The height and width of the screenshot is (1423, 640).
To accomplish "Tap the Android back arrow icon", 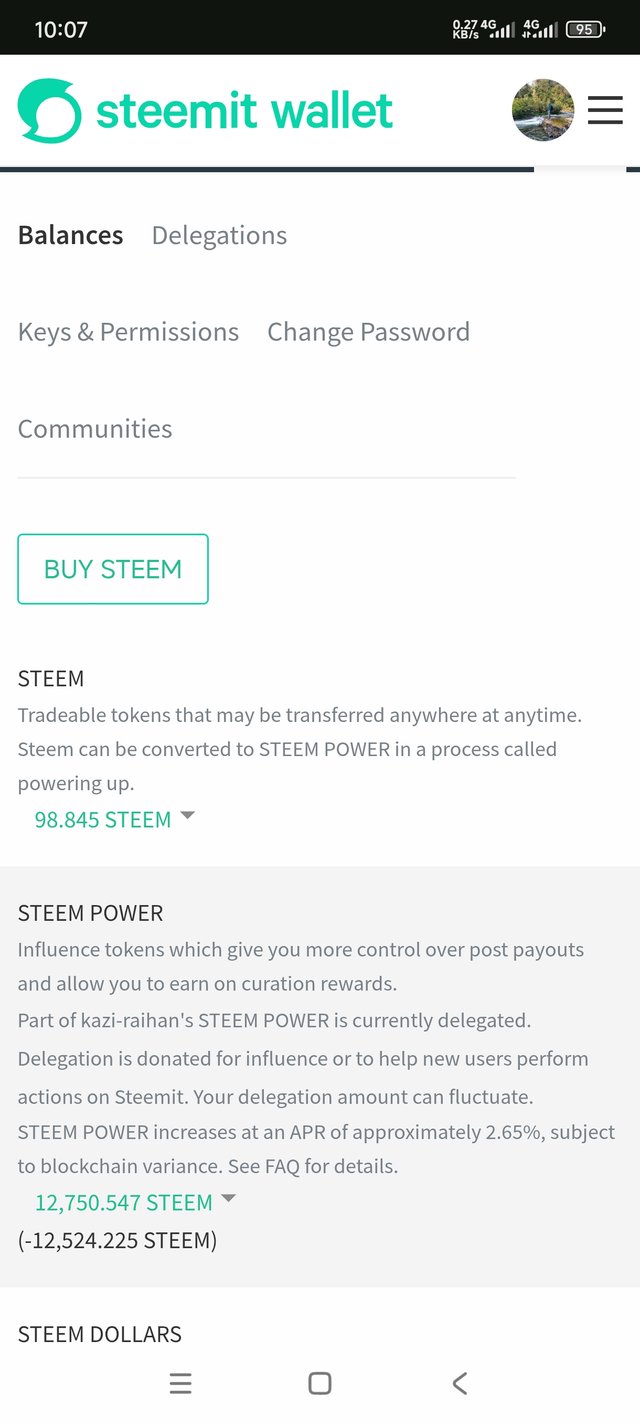I will click(459, 1383).
